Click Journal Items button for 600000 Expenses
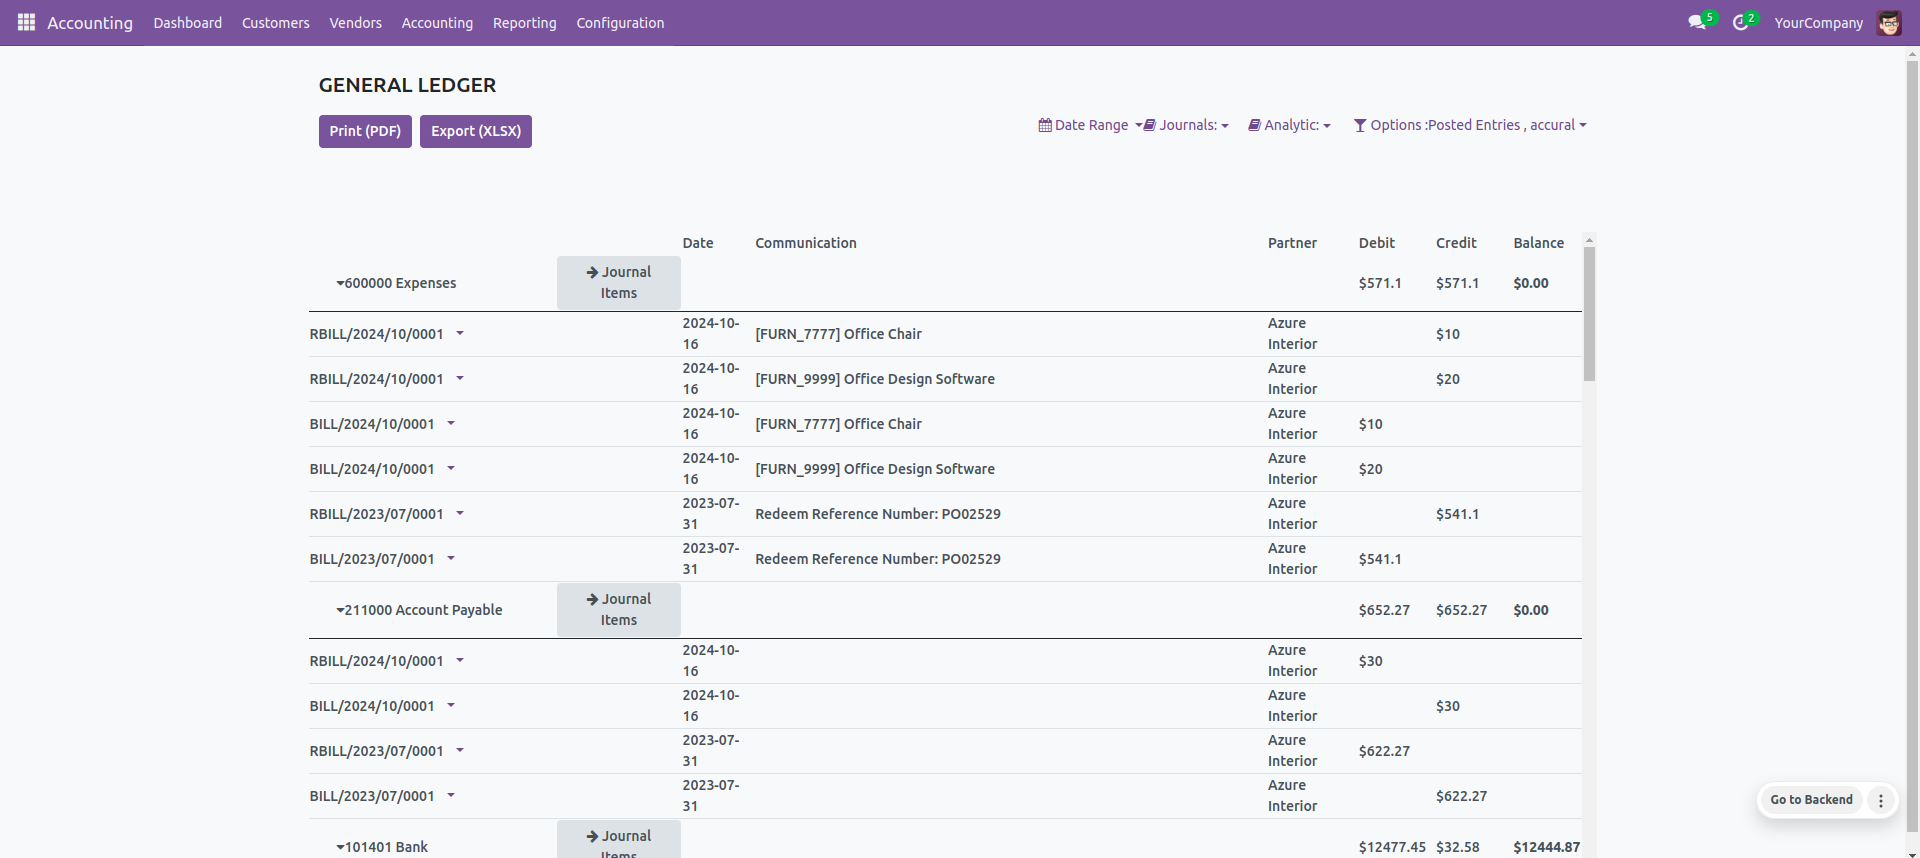This screenshot has height=858, width=1920. click(x=618, y=282)
